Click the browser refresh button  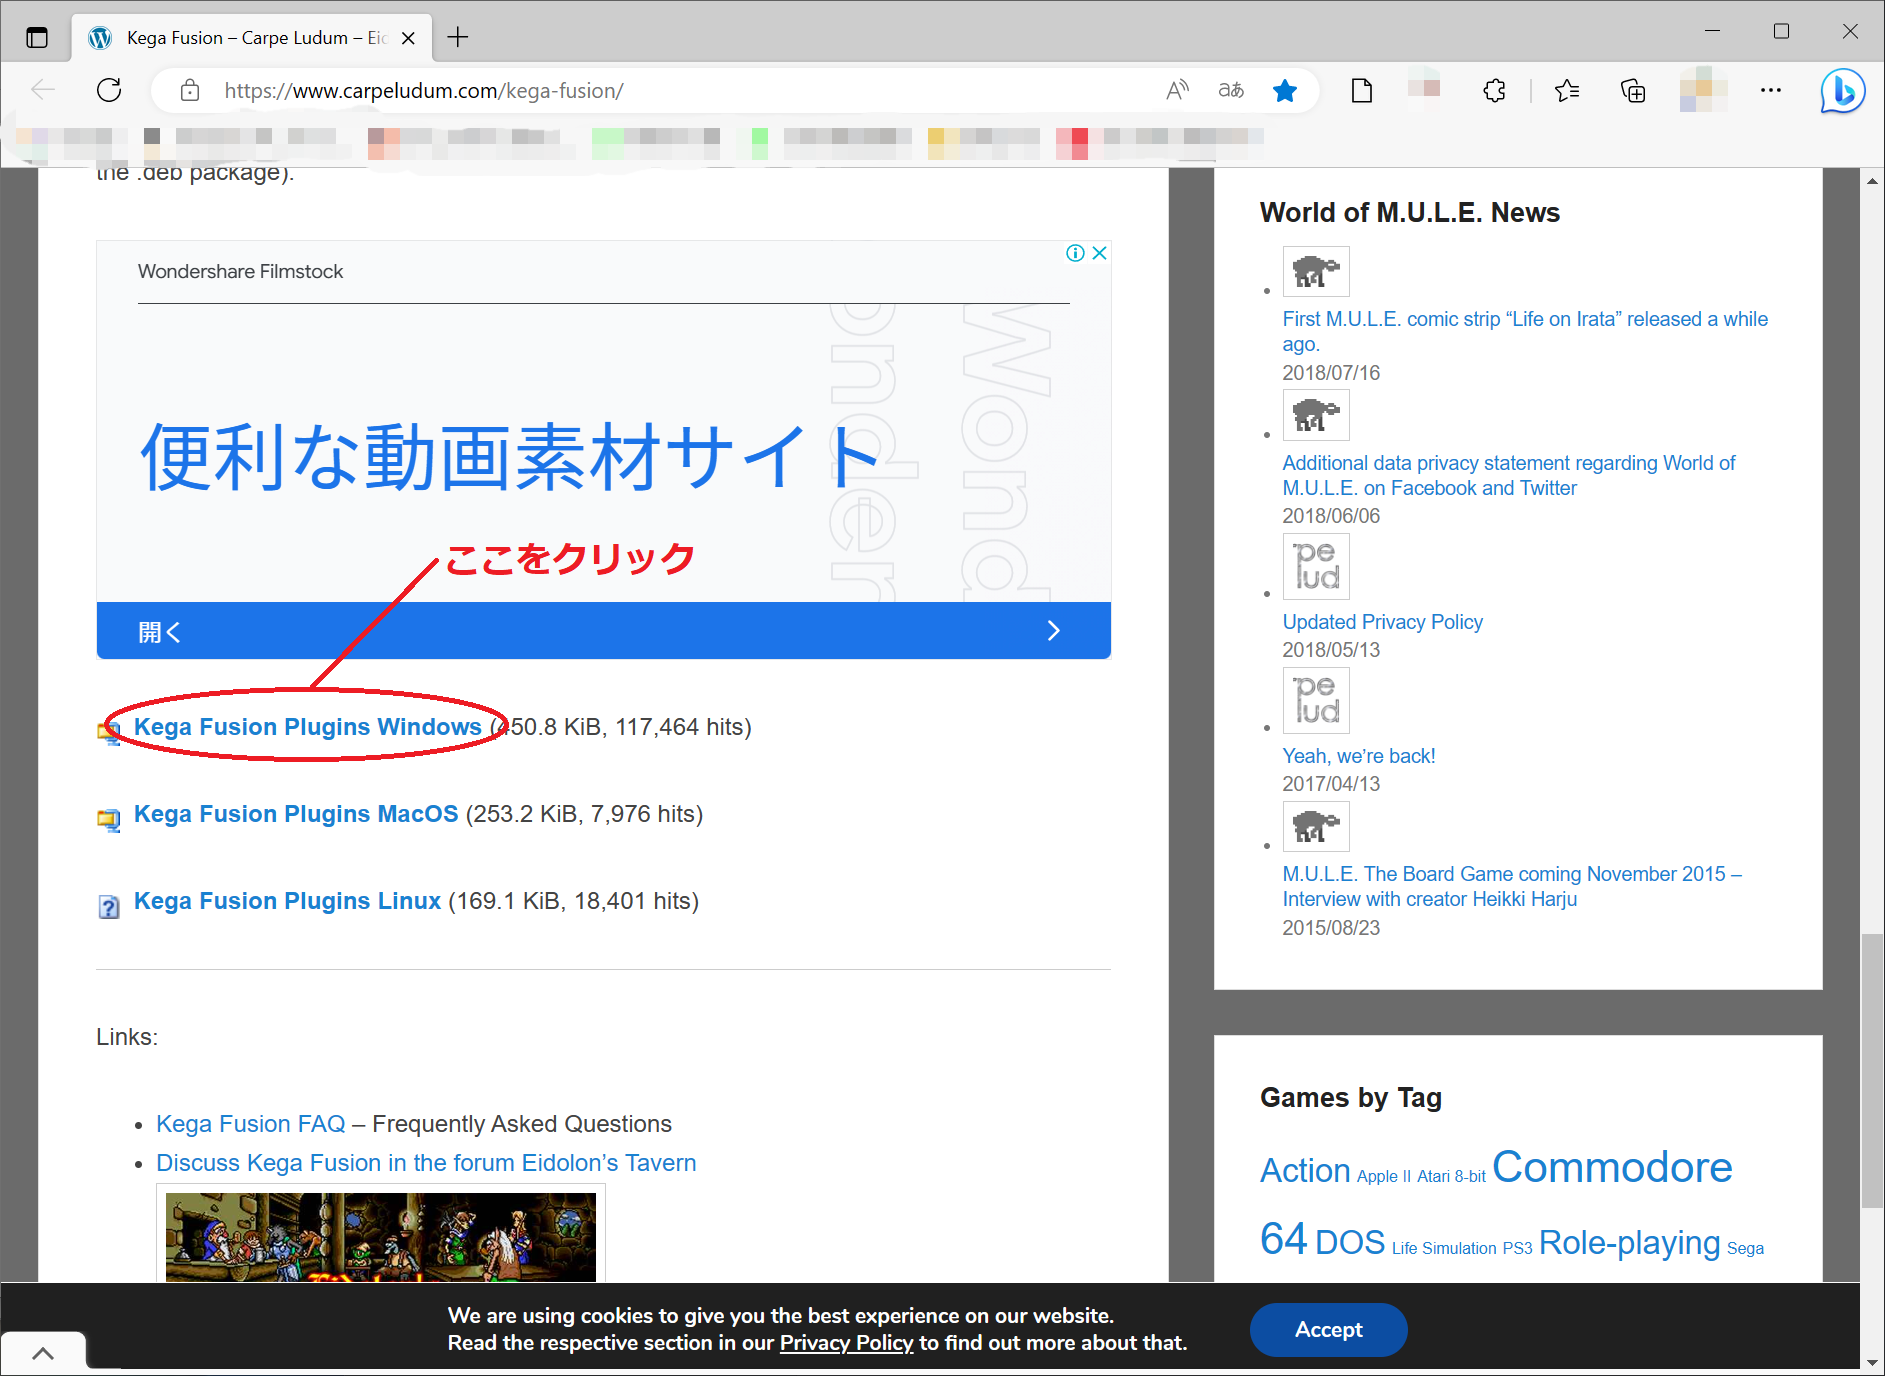click(109, 90)
